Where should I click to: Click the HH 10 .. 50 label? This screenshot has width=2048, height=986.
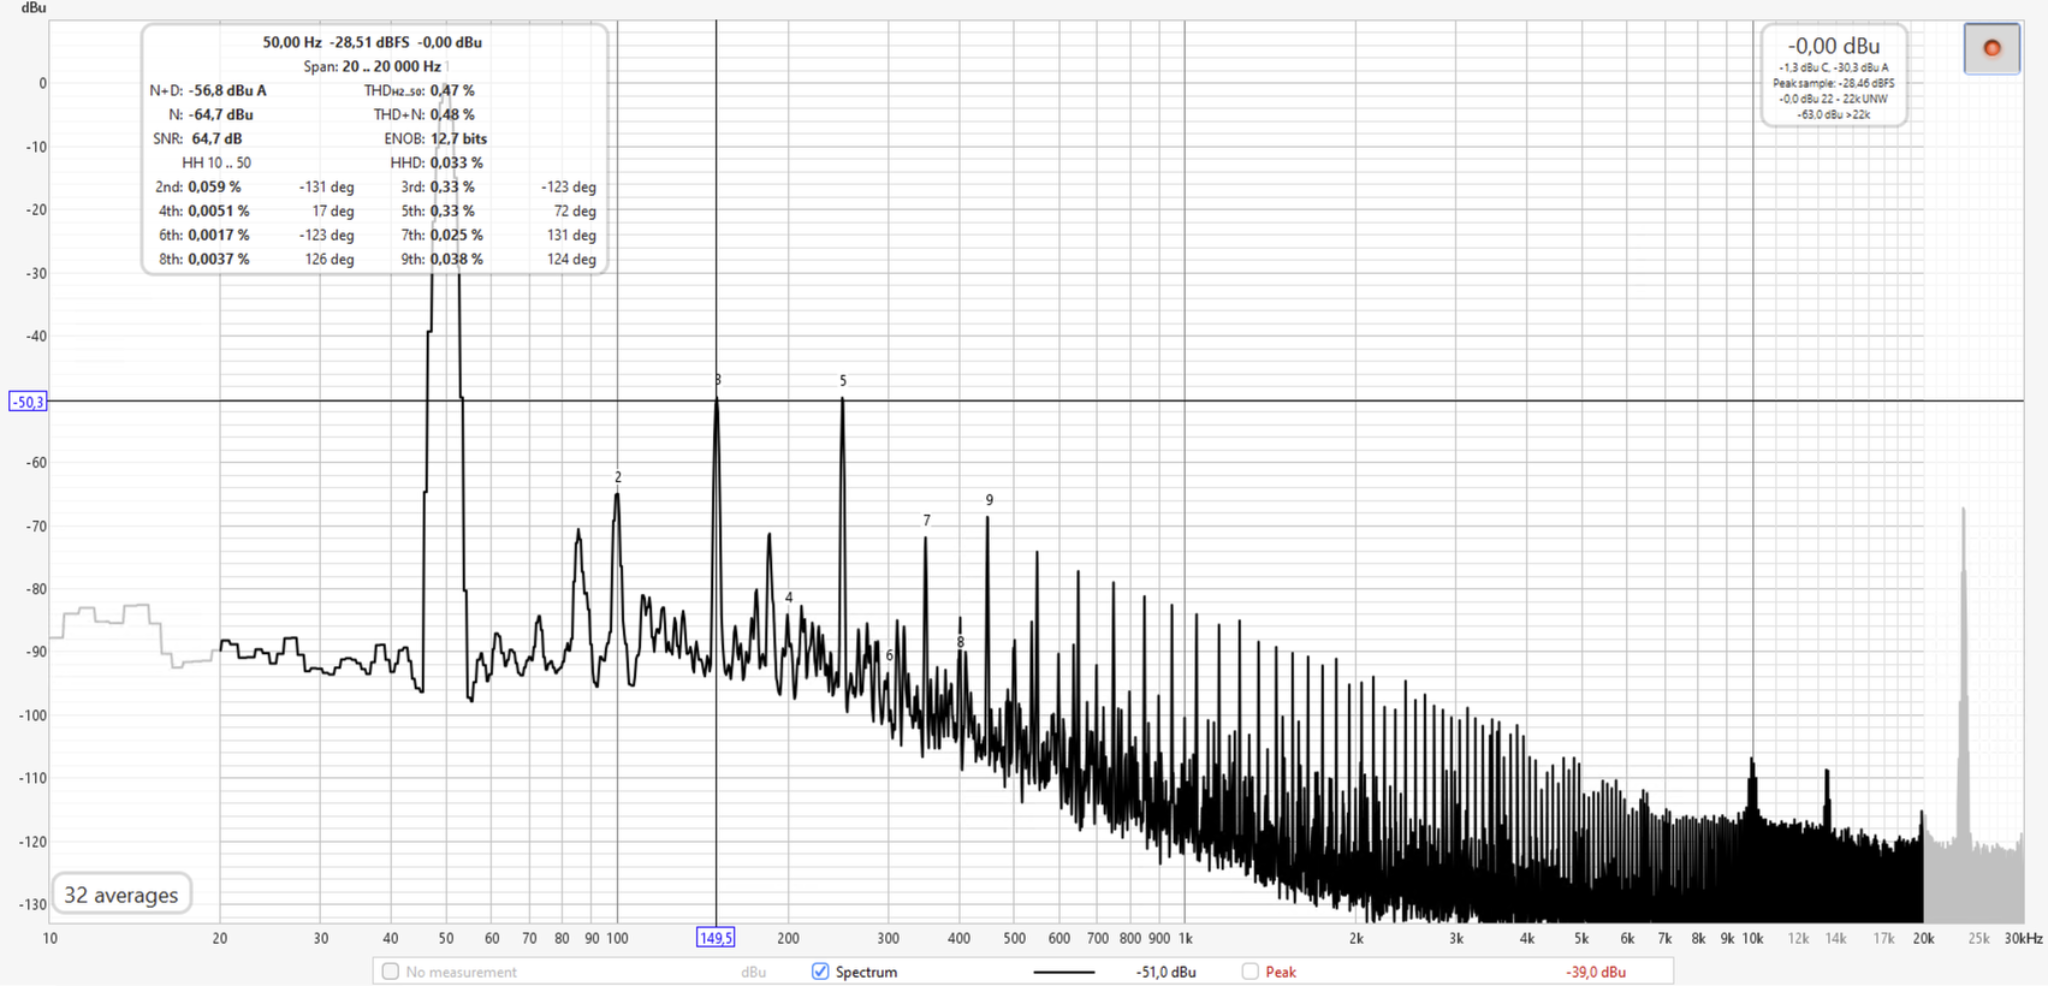click(x=216, y=162)
